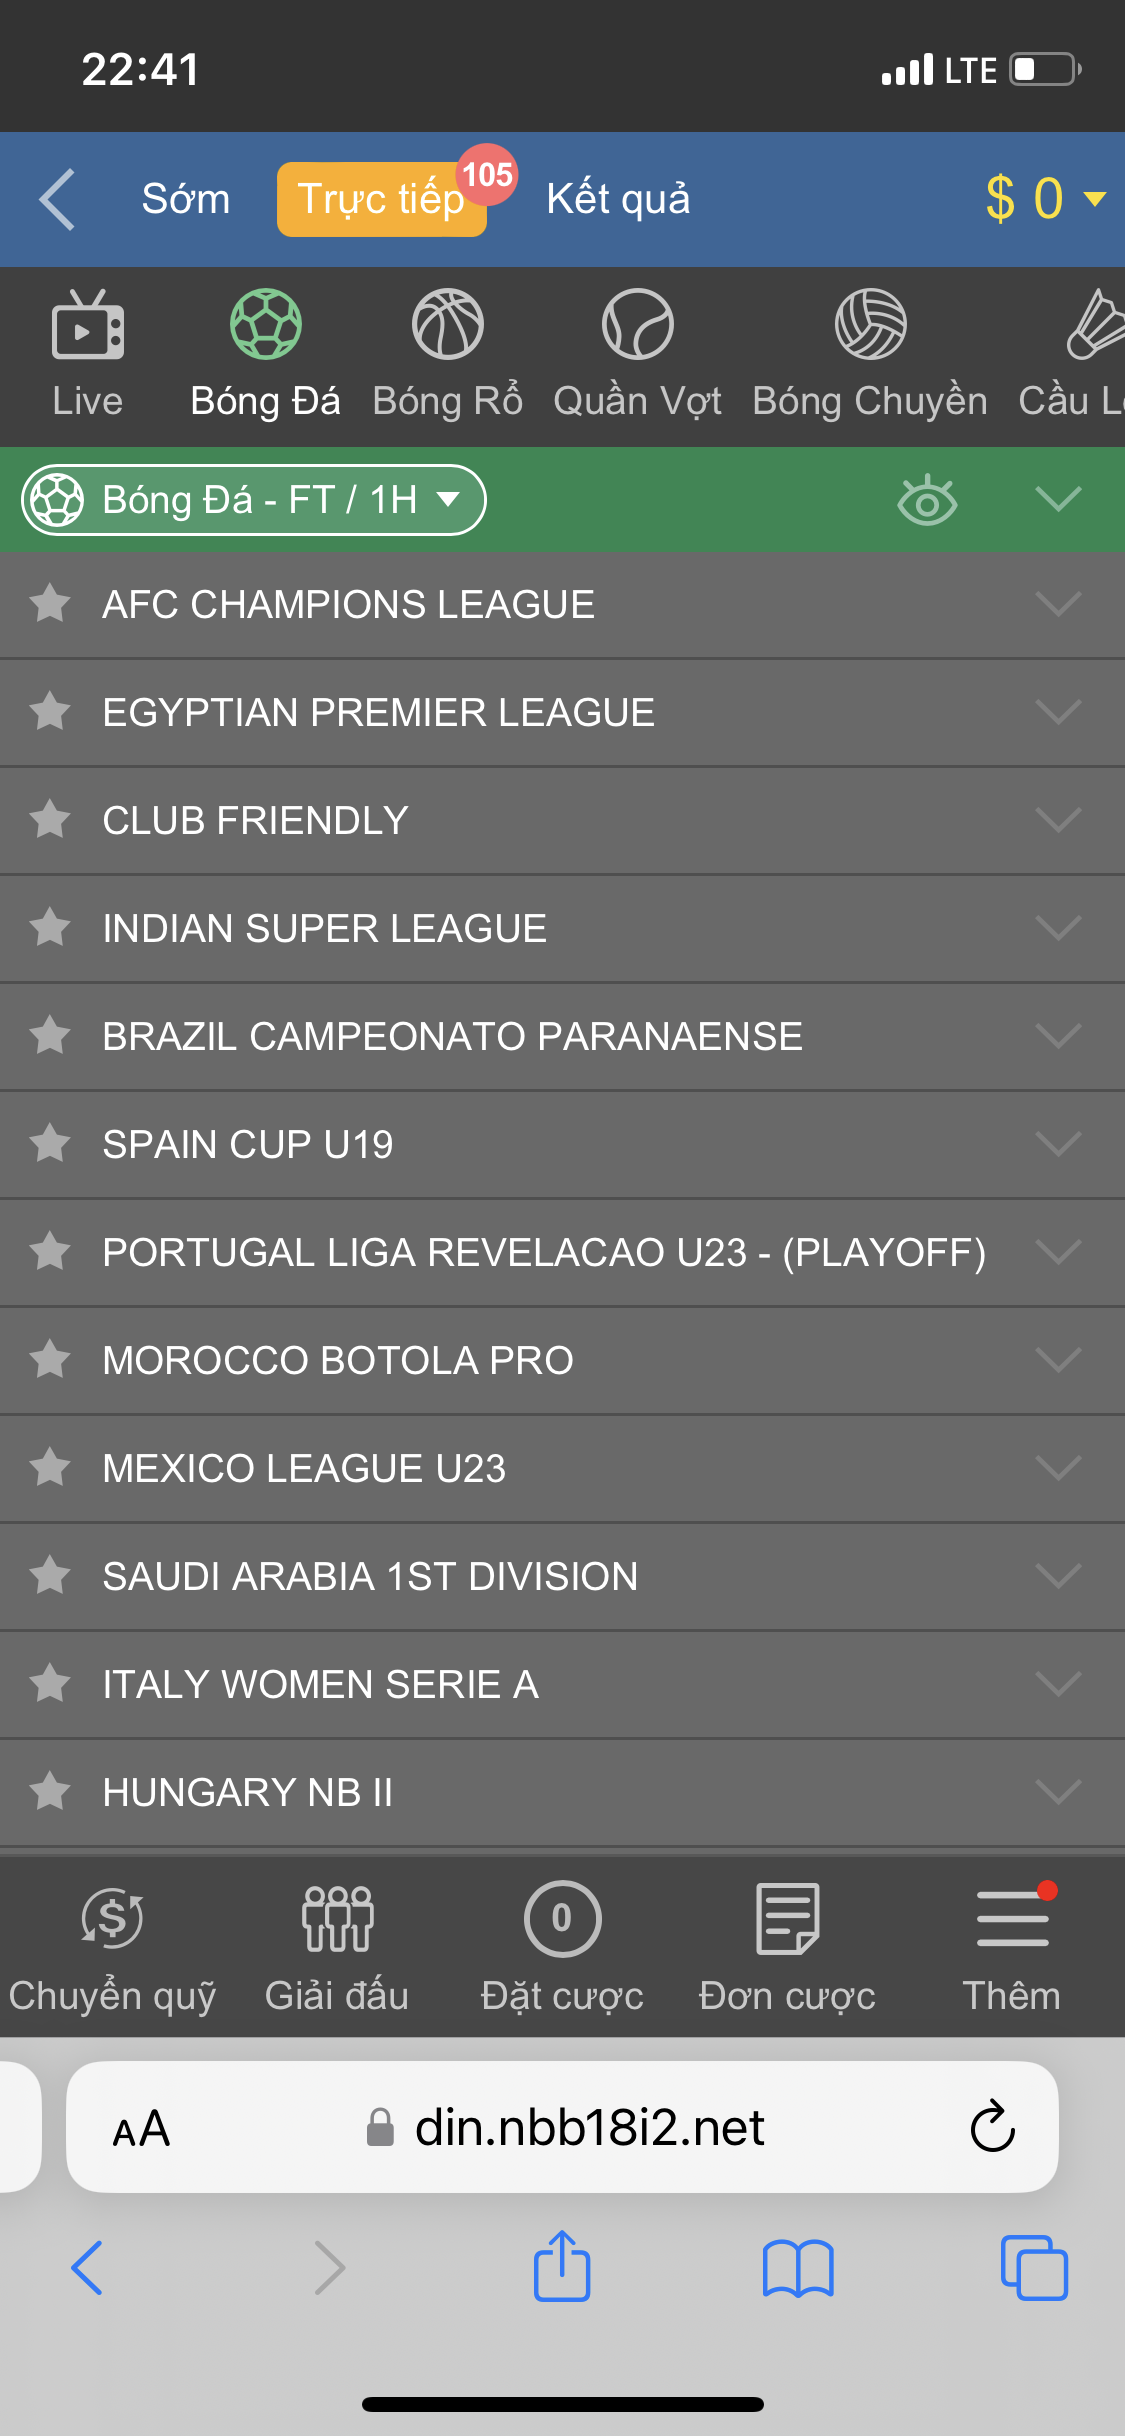Switch to the Kết quả tab
The image size is (1125, 2436).
click(x=618, y=199)
